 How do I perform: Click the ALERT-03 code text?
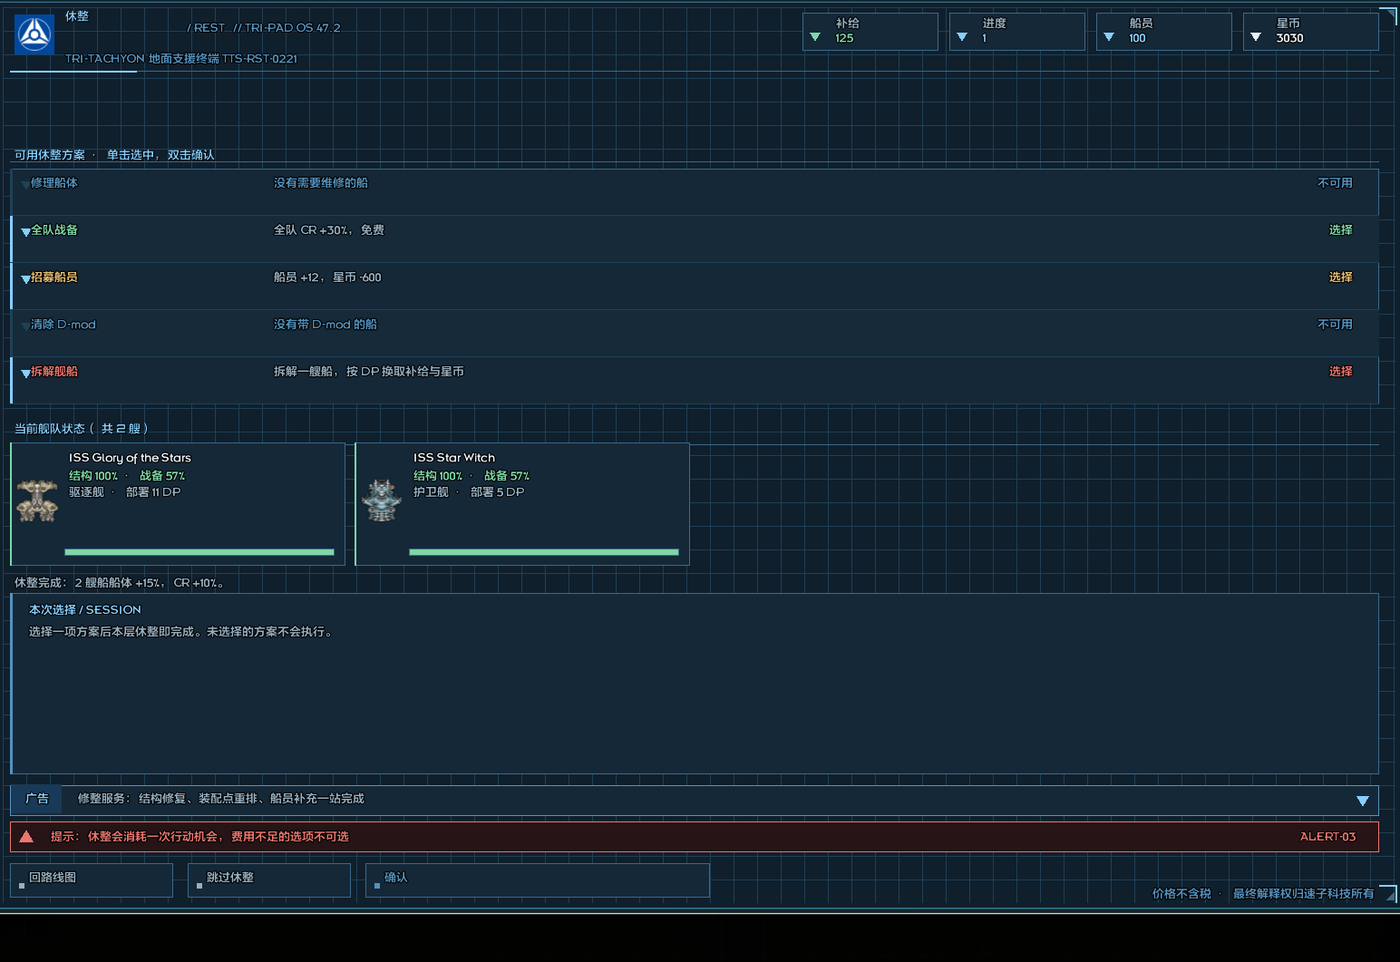(x=1328, y=837)
